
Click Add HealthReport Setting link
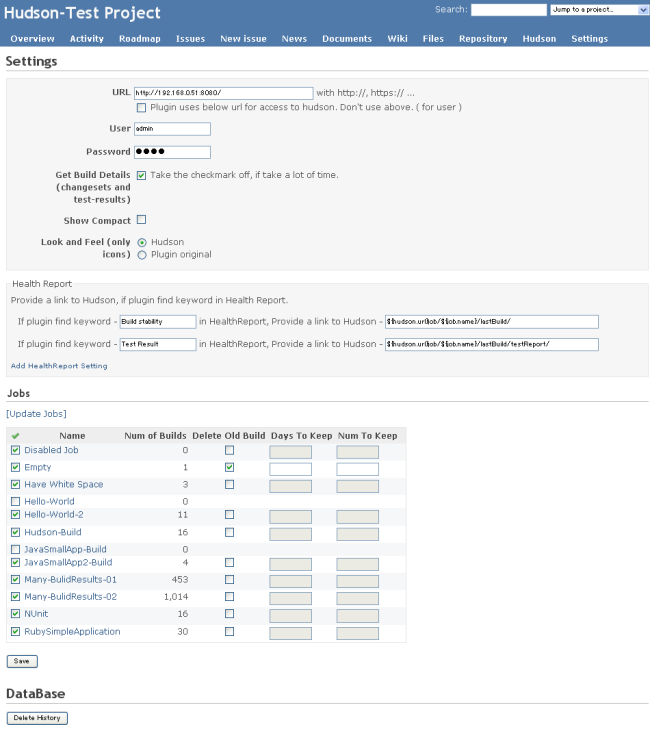[x=59, y=366]
